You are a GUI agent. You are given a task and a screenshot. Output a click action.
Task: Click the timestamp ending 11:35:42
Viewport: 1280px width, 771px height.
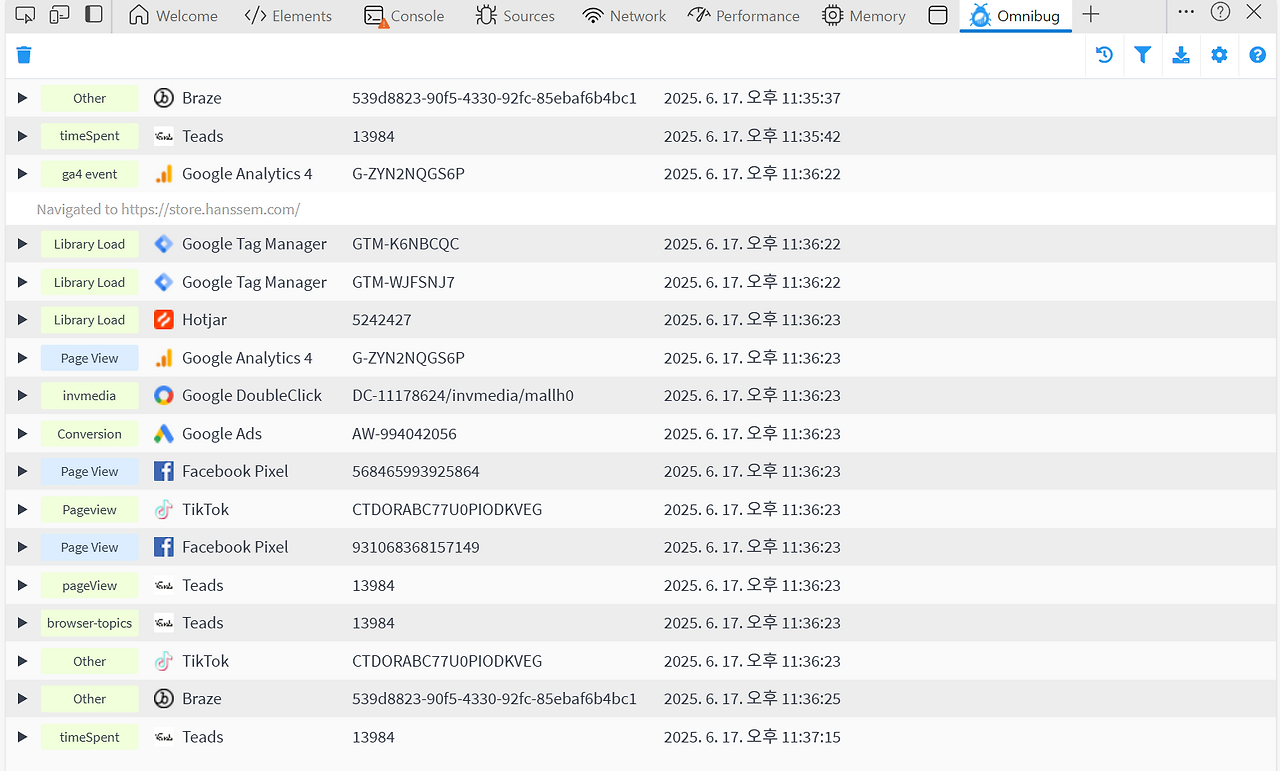(752, 136)
